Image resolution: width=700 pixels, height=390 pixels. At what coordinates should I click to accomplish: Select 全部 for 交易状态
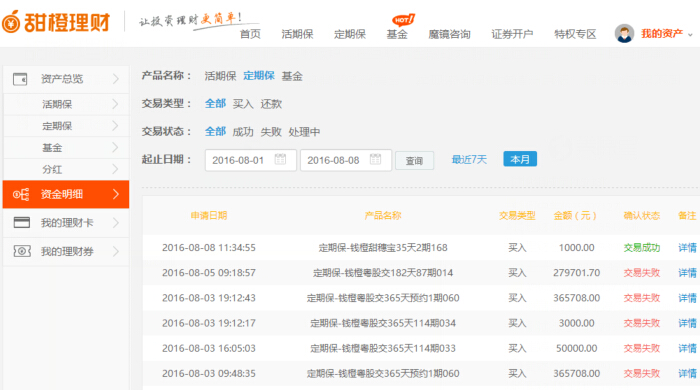click(215, 132)
